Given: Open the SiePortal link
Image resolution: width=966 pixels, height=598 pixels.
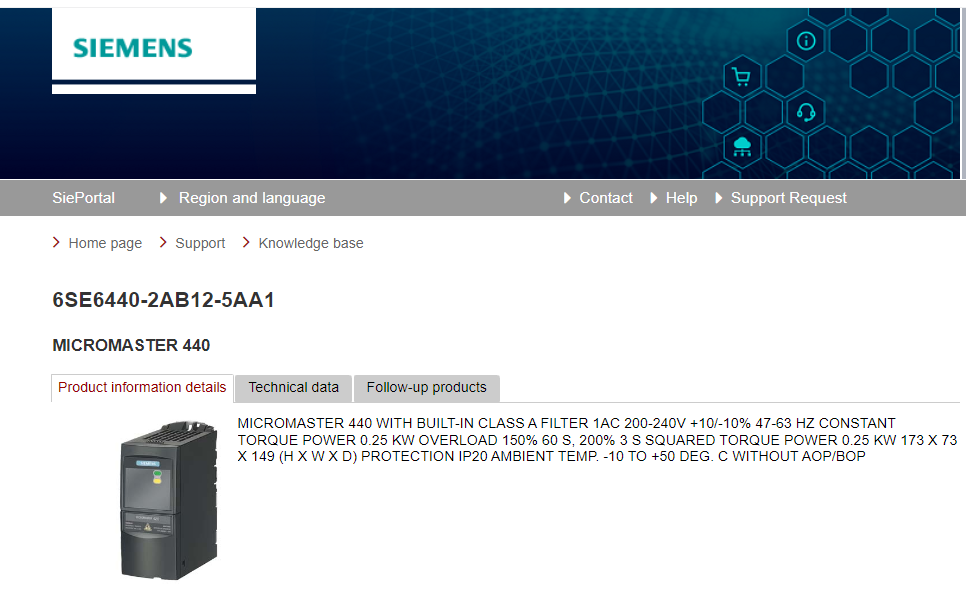Looking at the screenshot, I should (x=83, y=198).
